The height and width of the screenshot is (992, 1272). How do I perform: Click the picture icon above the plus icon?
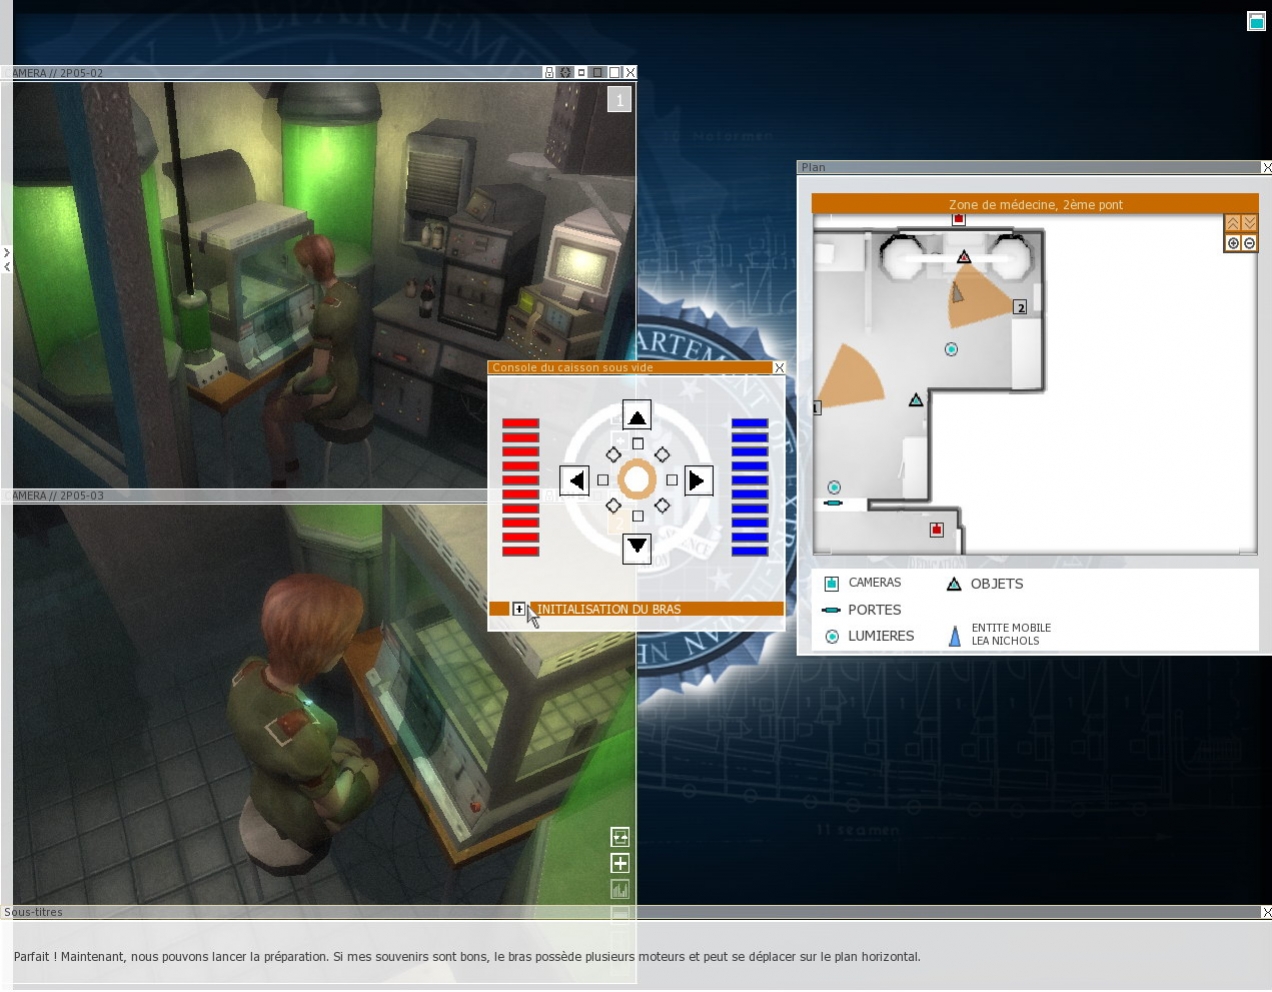pyautogui.click(x=620, y=837)
